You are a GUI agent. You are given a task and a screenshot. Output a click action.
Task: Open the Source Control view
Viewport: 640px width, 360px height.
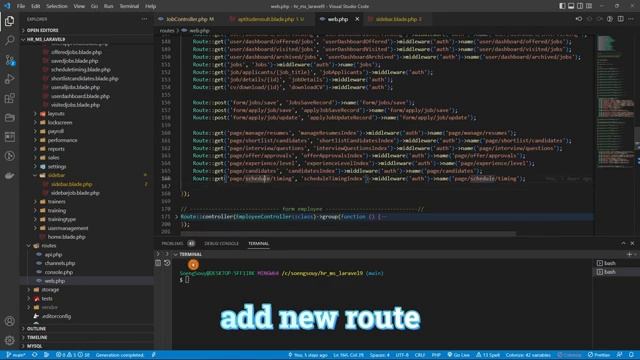9,60
